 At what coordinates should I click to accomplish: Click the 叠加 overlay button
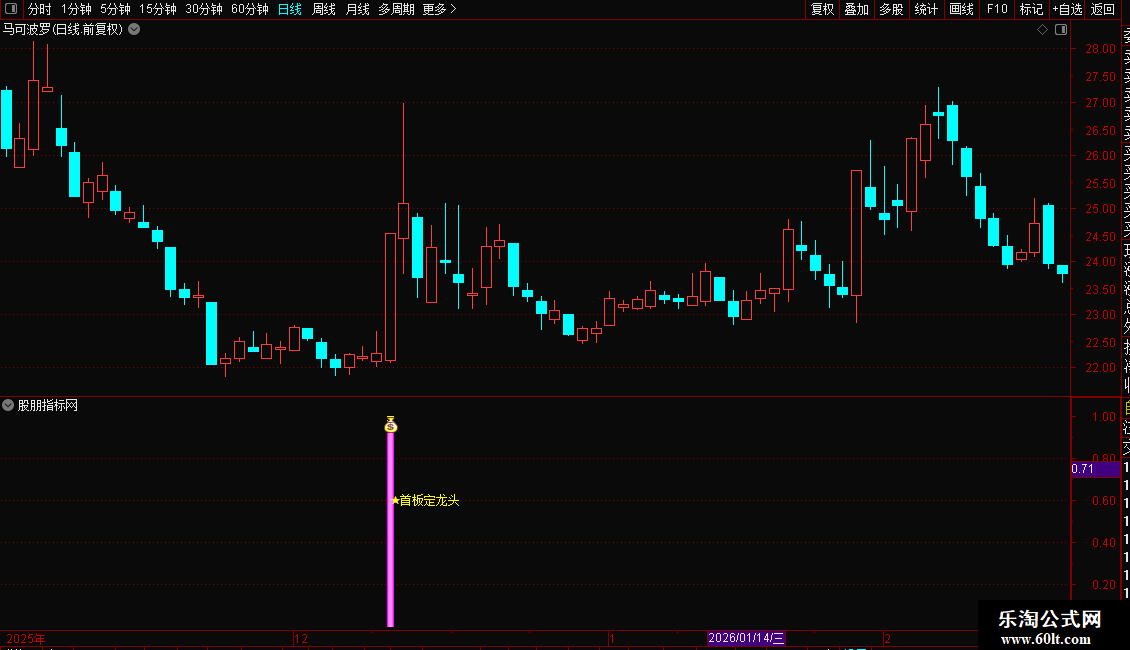(857, 9)
